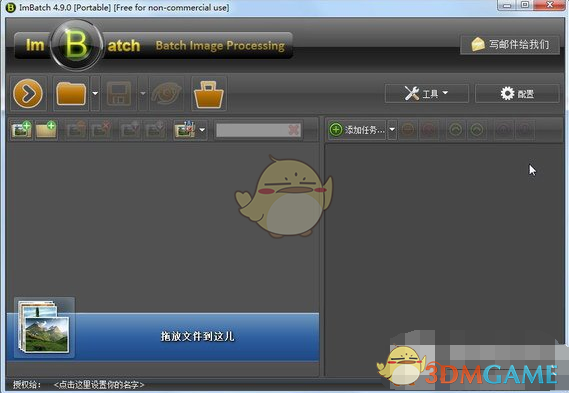Click the glowing green B ImBatch logo
The width and height of the screenshot is (569, 393).
coord(76,45)
